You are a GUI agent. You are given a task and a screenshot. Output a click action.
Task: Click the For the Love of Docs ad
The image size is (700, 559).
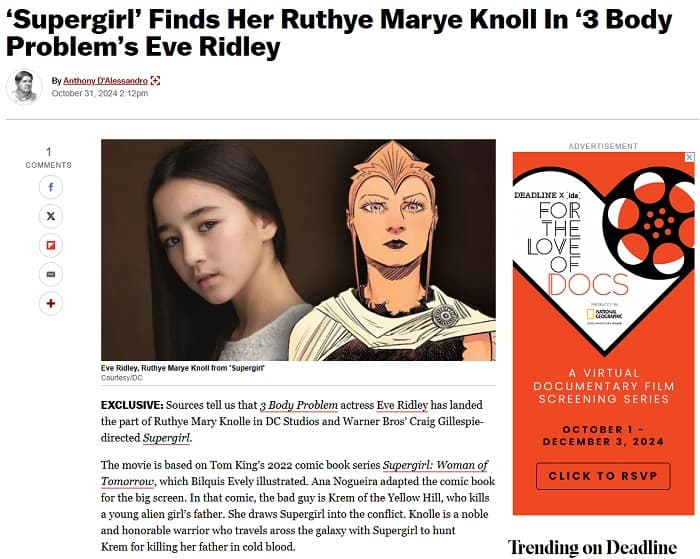tap(604, 334)
